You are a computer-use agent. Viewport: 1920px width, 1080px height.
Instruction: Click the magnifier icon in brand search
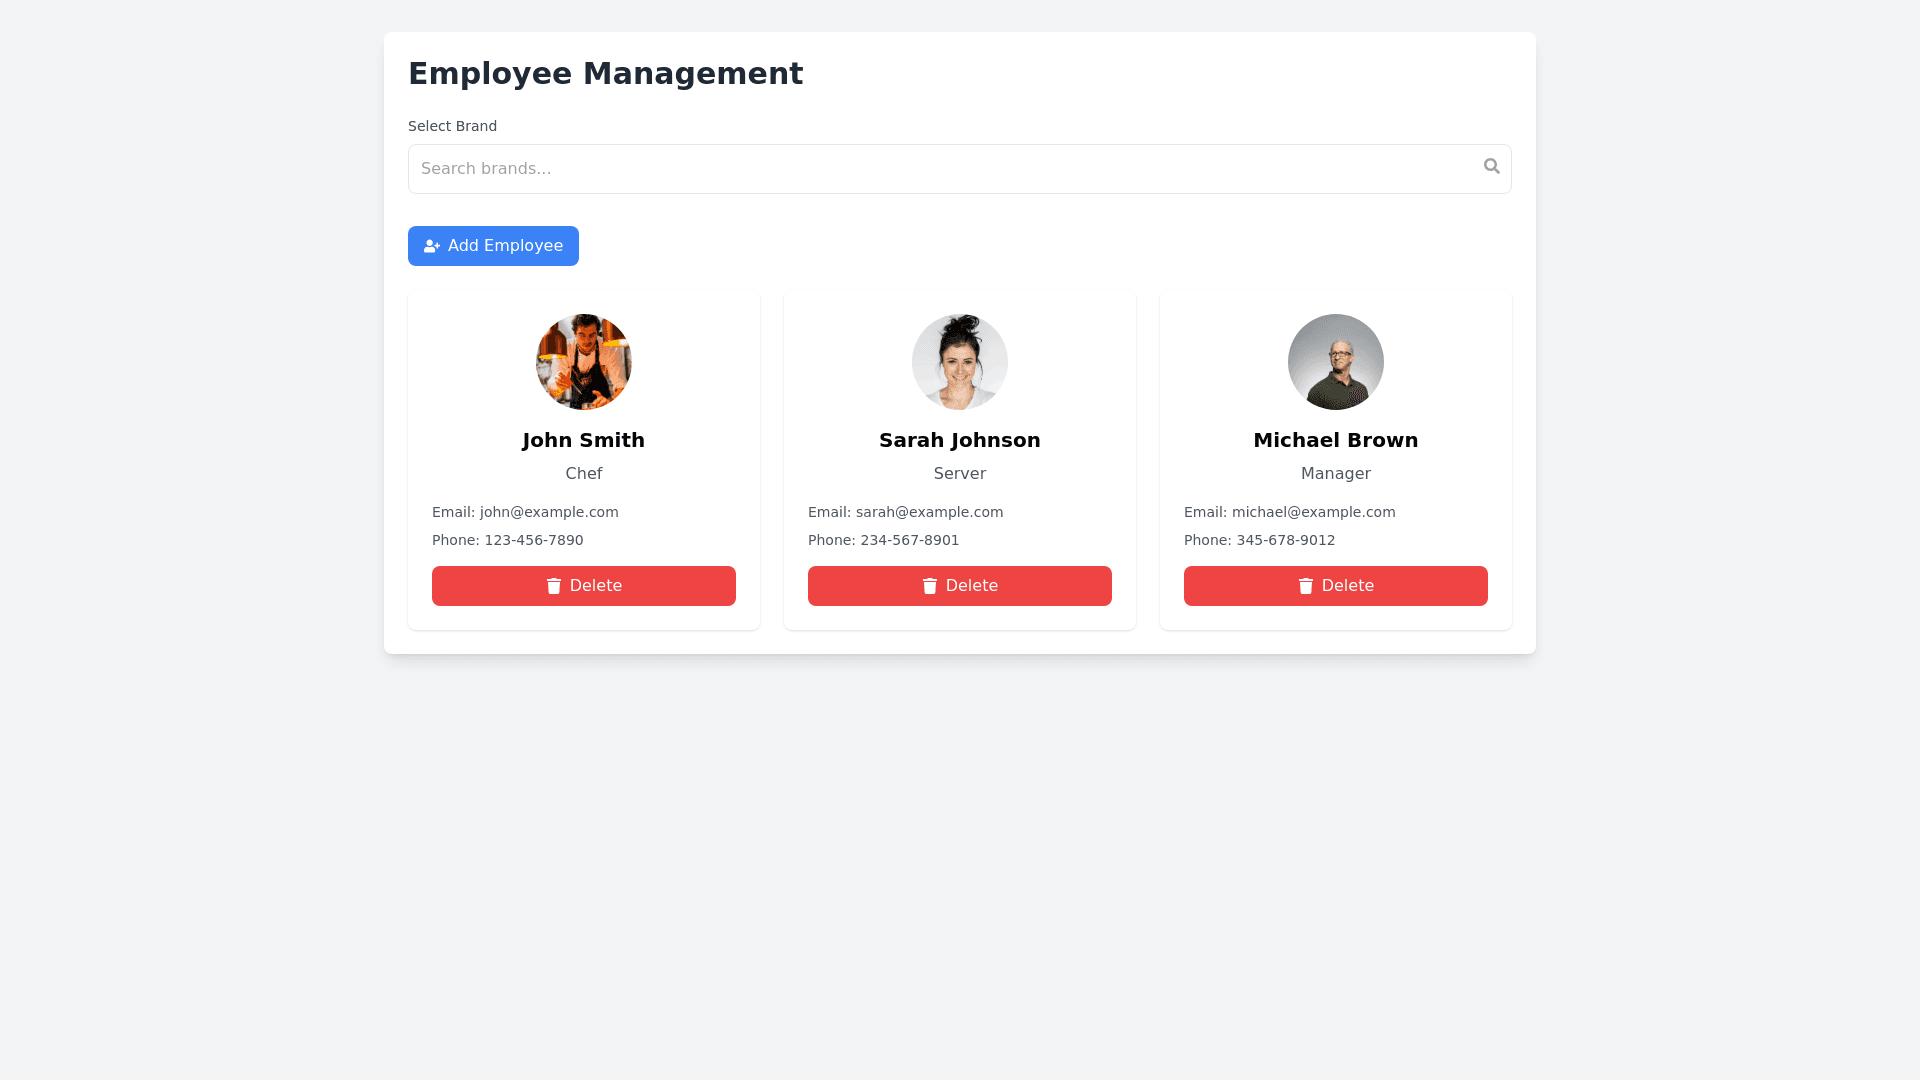coord(1491,166)
